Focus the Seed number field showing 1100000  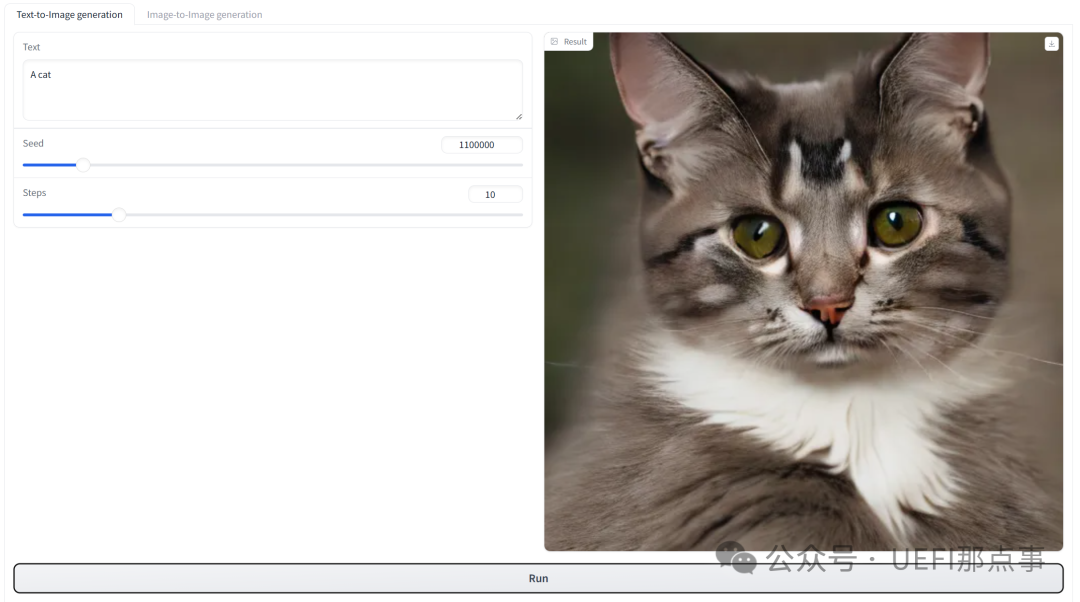(x=481, y=145)
